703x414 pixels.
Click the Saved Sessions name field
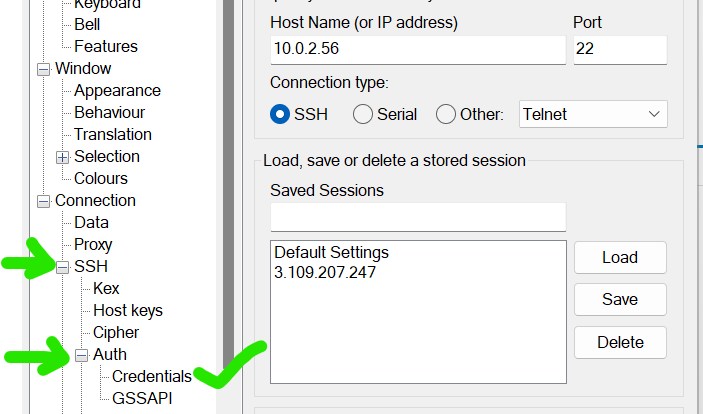[x=418, y=217]
